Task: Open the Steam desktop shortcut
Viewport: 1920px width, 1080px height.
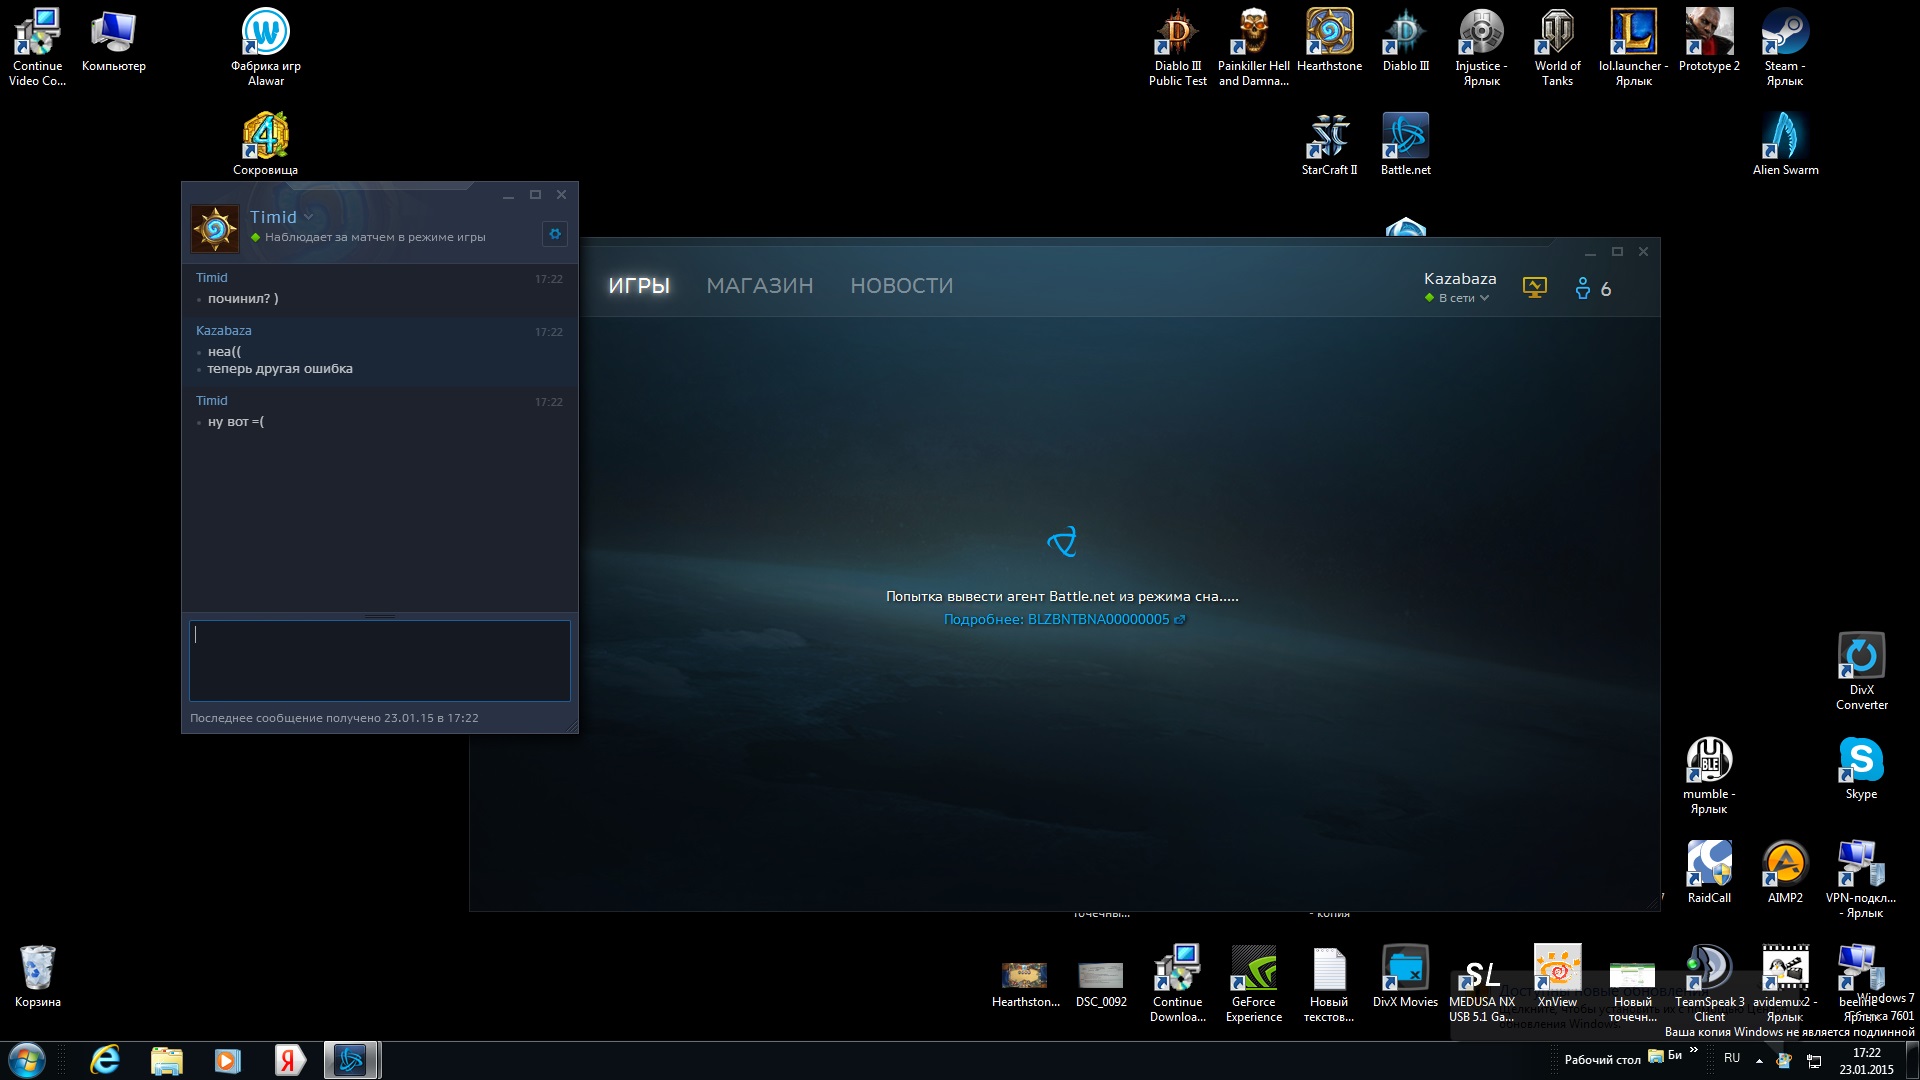Action: [x=1785, y=47]
